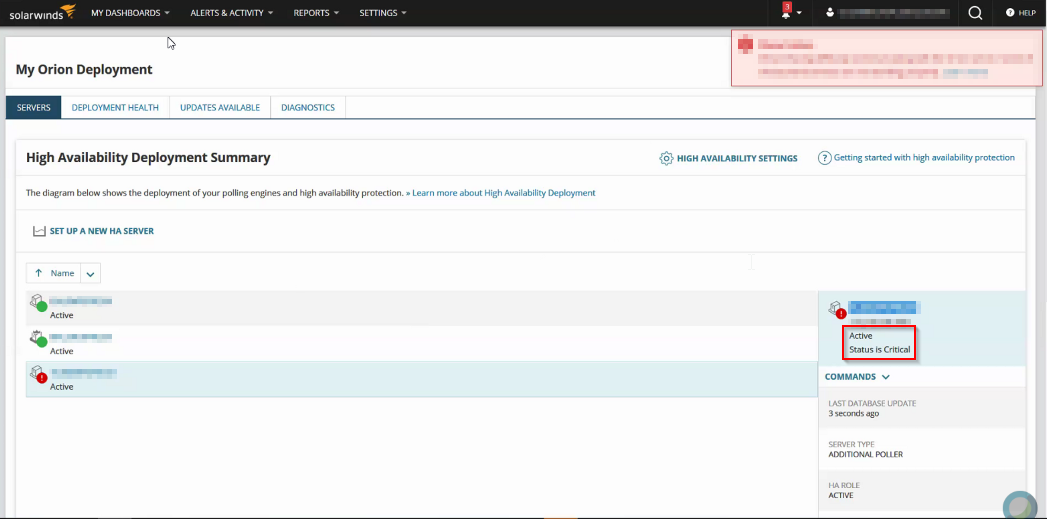Open the Diagnostics tab

pos(308,108)
